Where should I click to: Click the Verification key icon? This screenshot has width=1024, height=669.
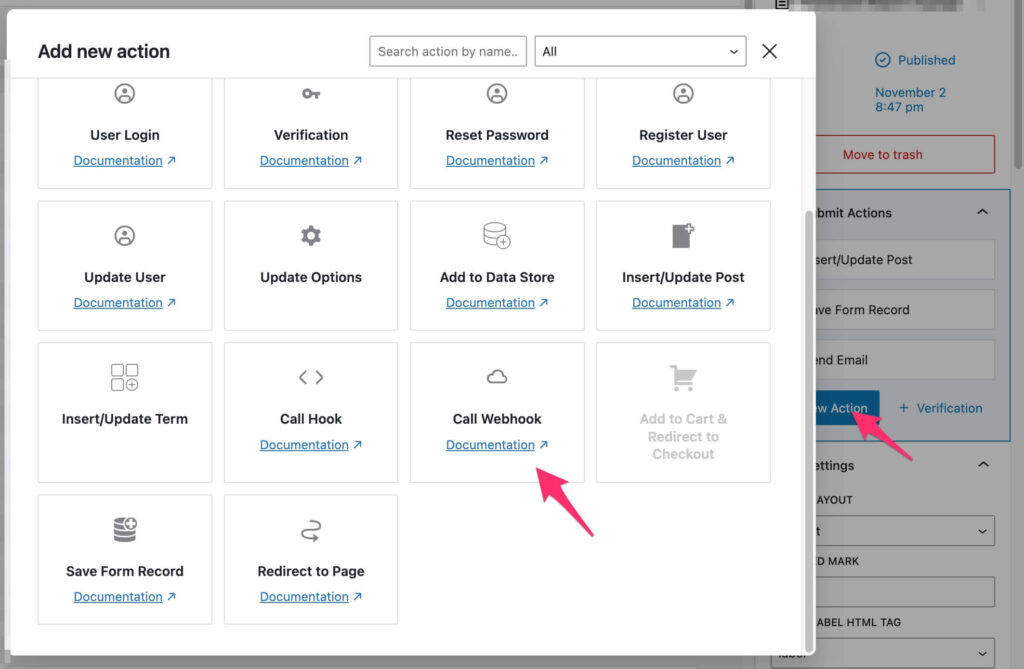tap(311, 94)
